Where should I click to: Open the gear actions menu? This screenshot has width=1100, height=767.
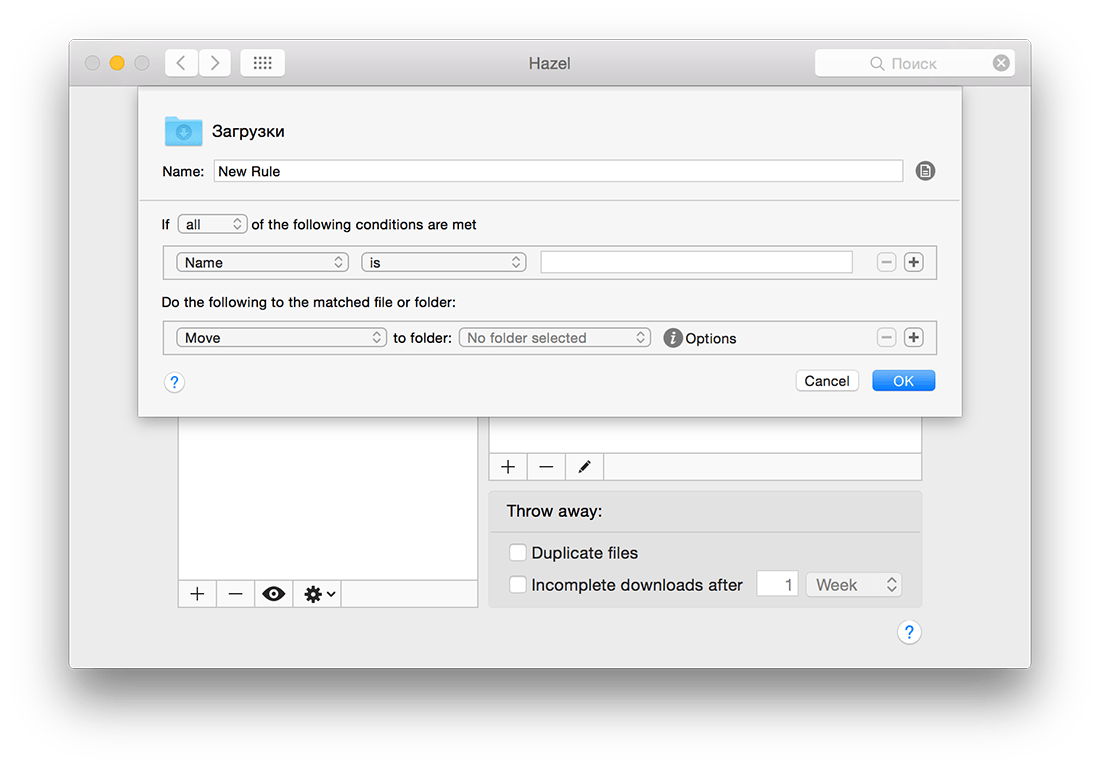point(318,594)
